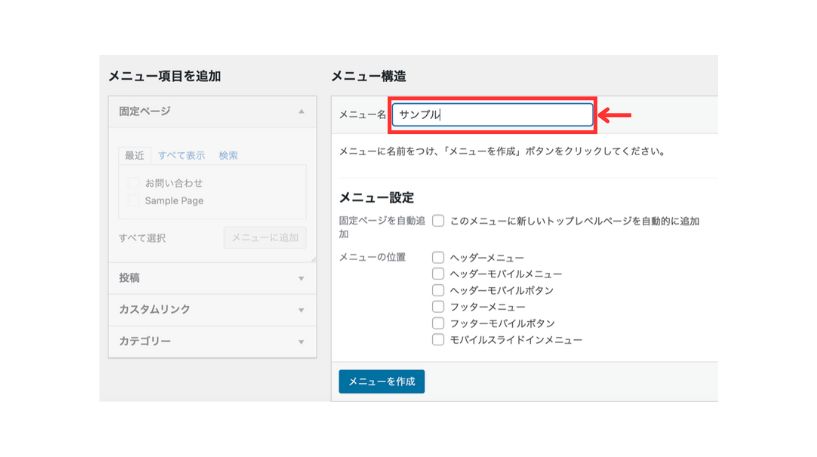Open the 検索 tab
Image resolution: width=817 pixels, height=457 pixels.
[228, 155]
